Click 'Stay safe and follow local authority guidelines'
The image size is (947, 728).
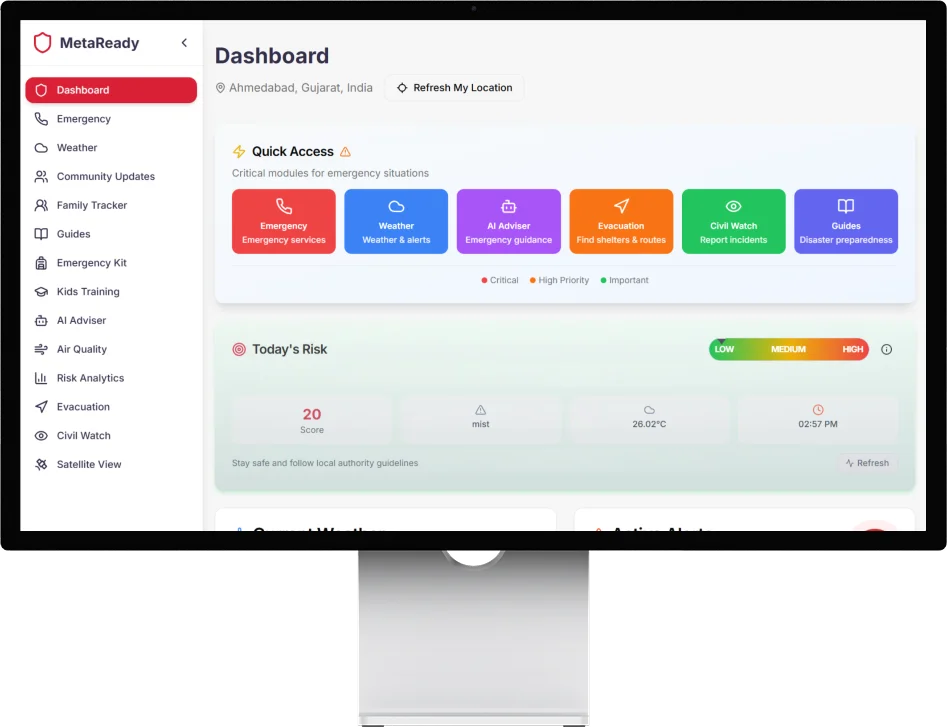coord(325,463)
